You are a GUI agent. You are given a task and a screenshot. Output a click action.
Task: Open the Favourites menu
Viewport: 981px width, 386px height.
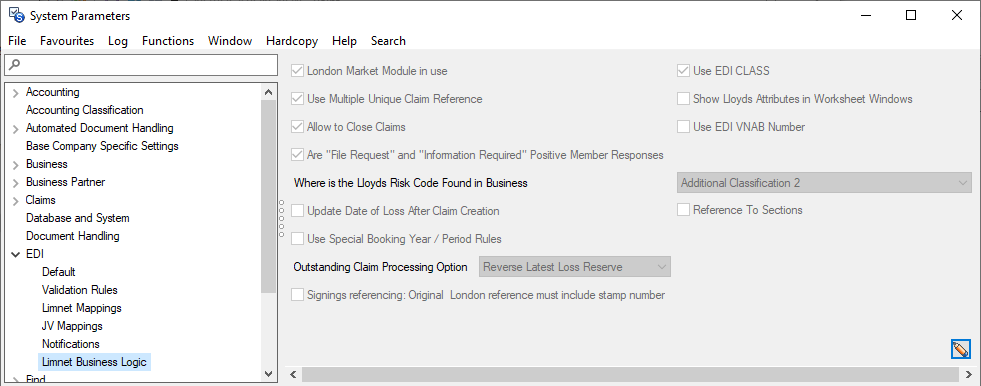[67, 41]
